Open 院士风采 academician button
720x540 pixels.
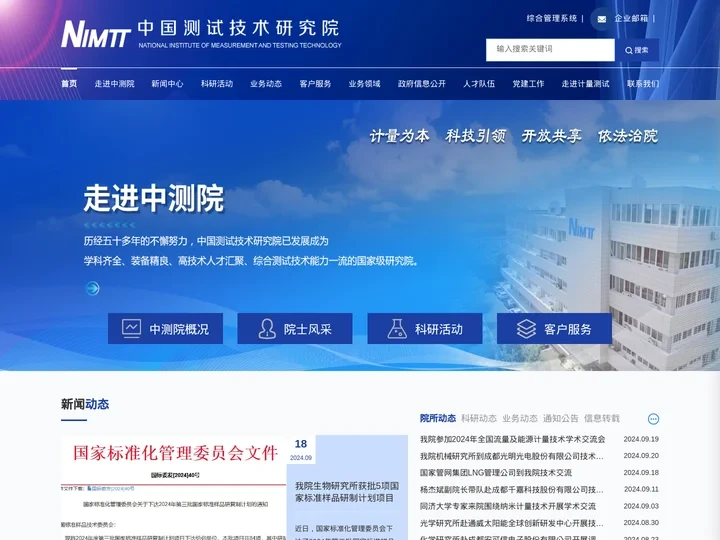pyautogui.click(x=295, y=328)
